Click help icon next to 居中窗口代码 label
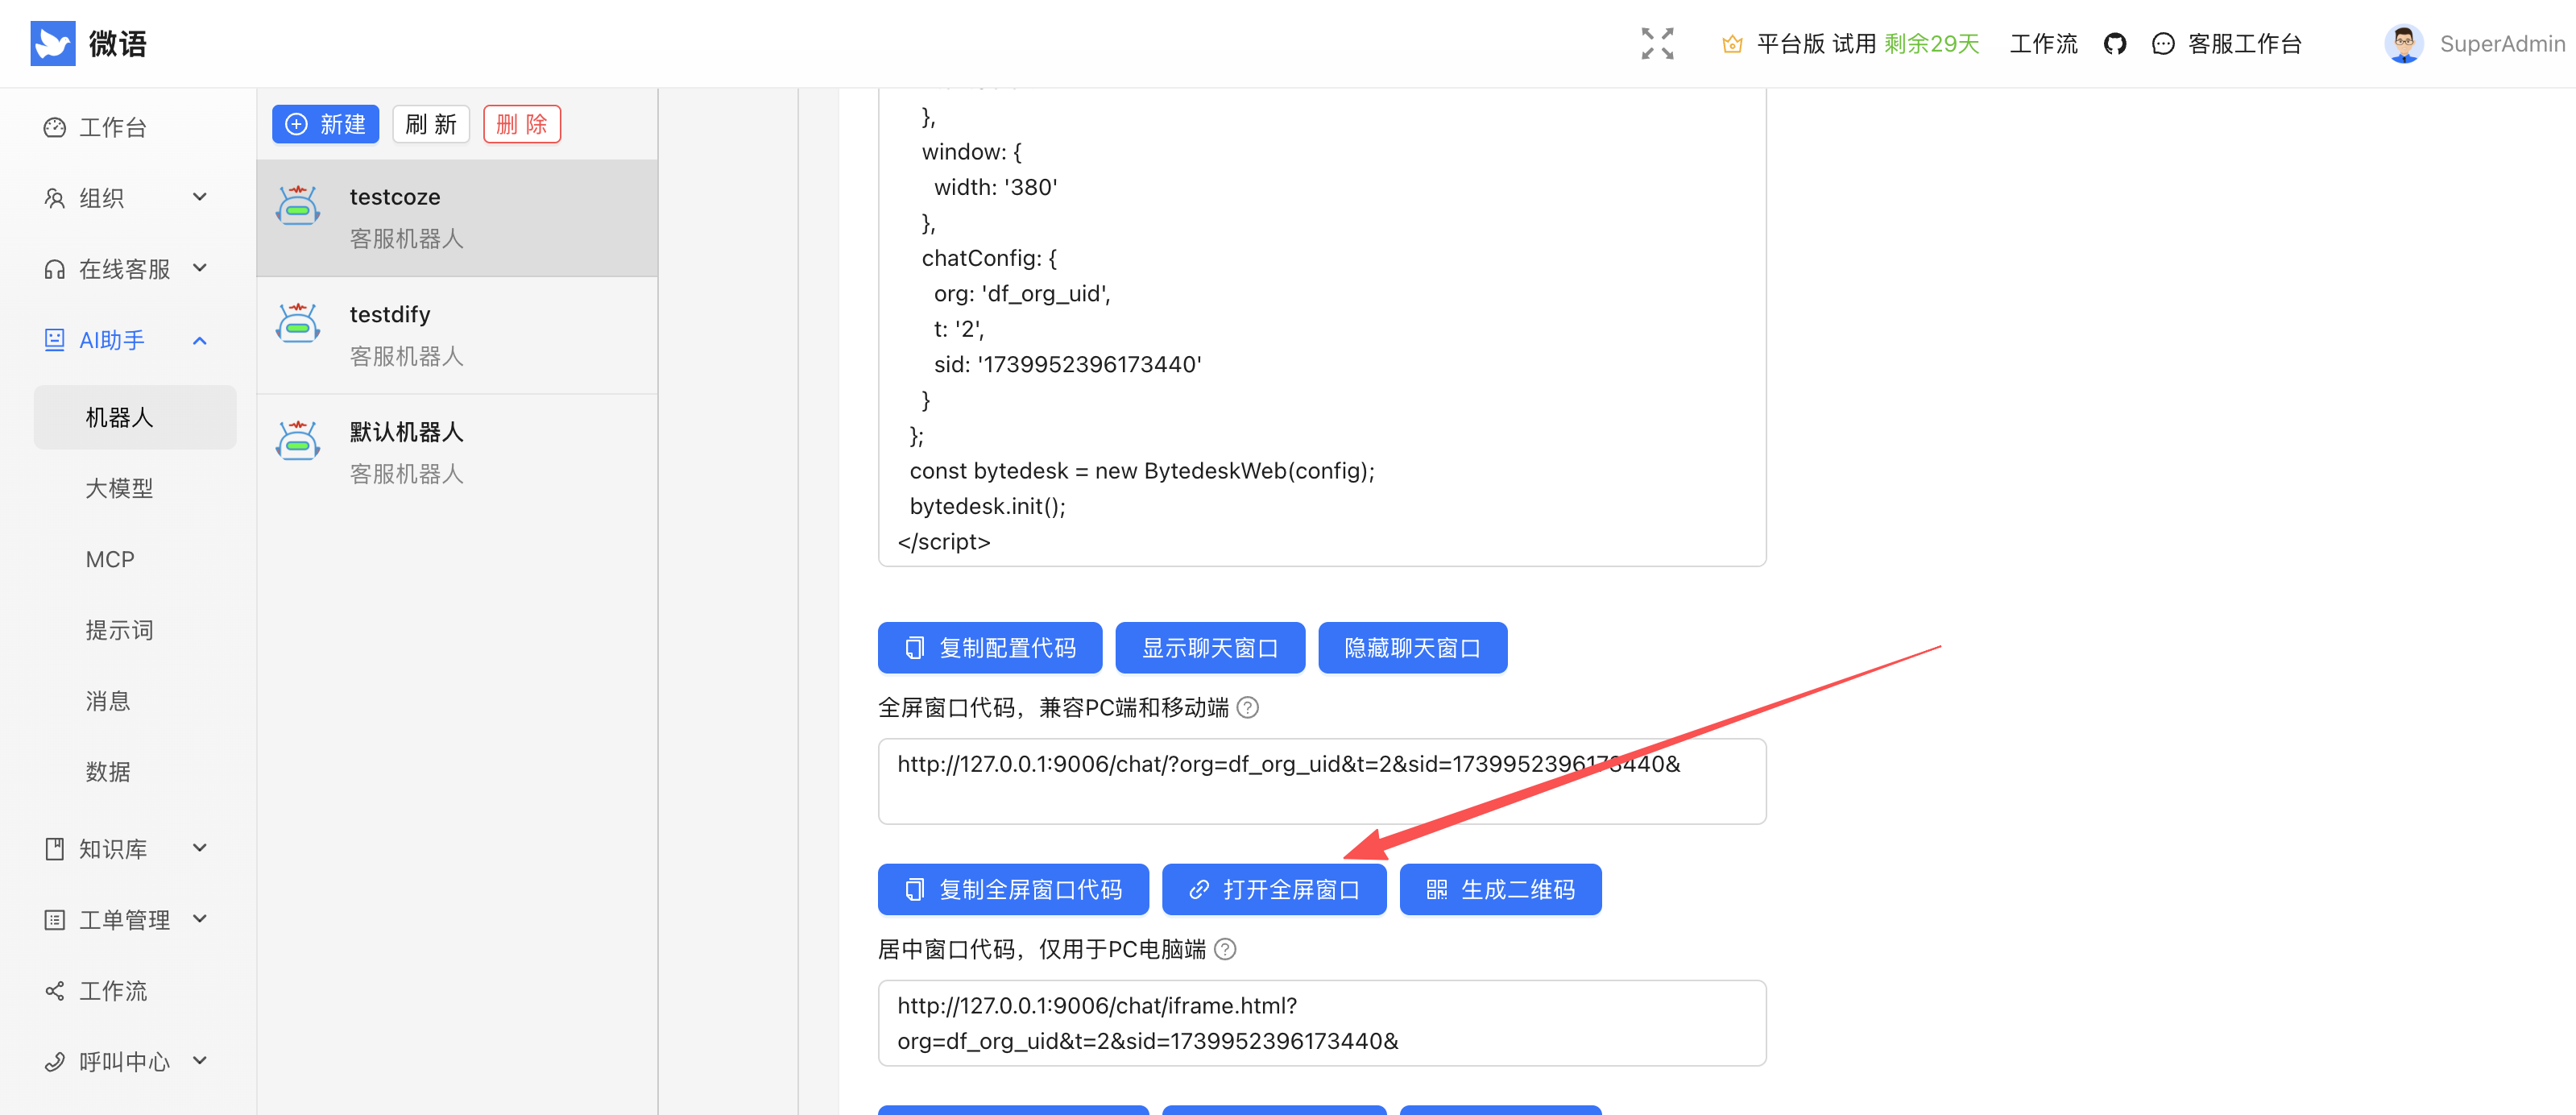 click(1225, 949)
